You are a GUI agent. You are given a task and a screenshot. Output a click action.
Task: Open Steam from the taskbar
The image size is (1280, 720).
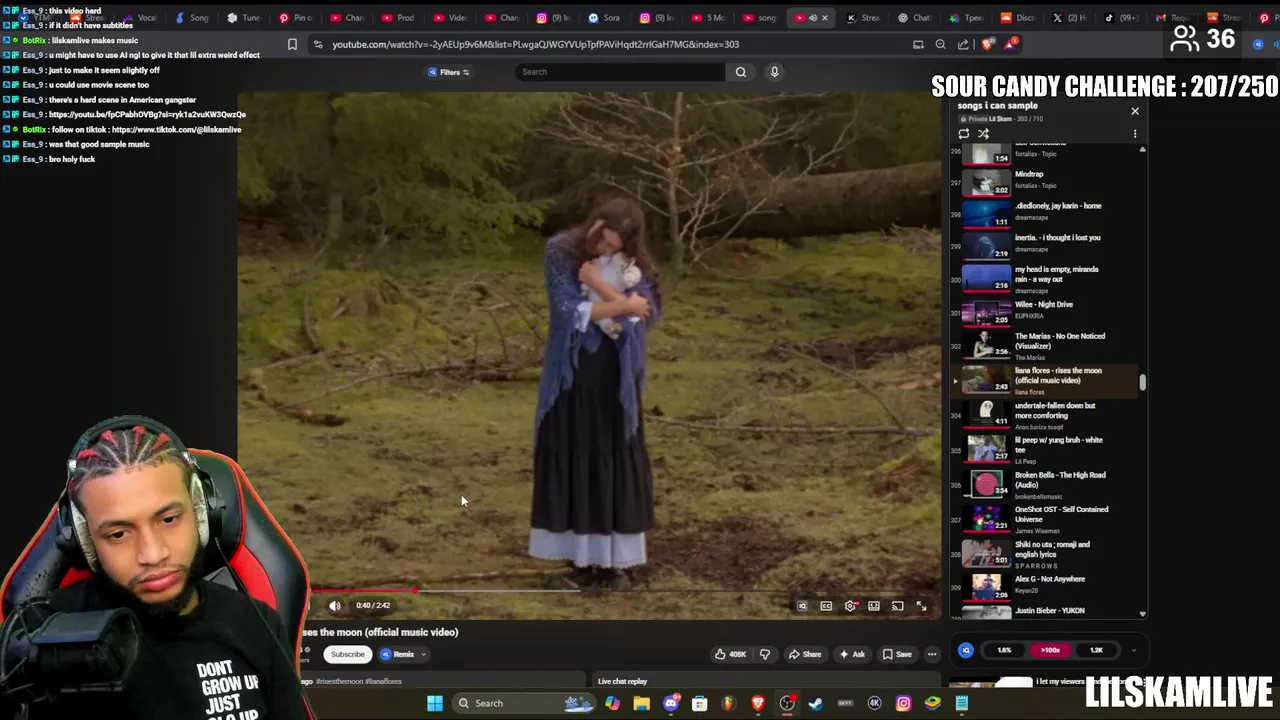point(816,703)
